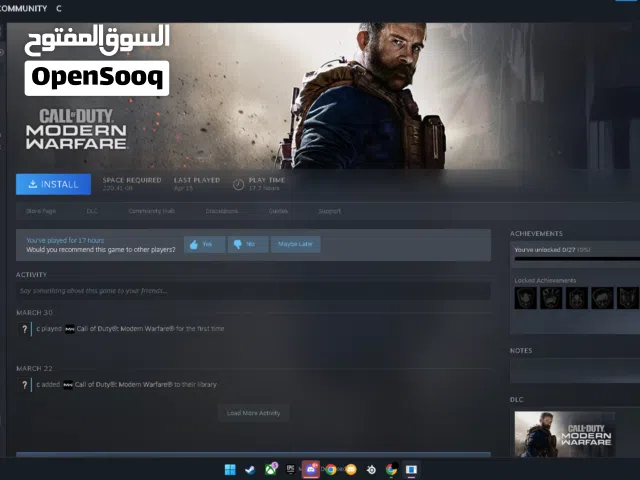Open the Support tab

[329, 211]
